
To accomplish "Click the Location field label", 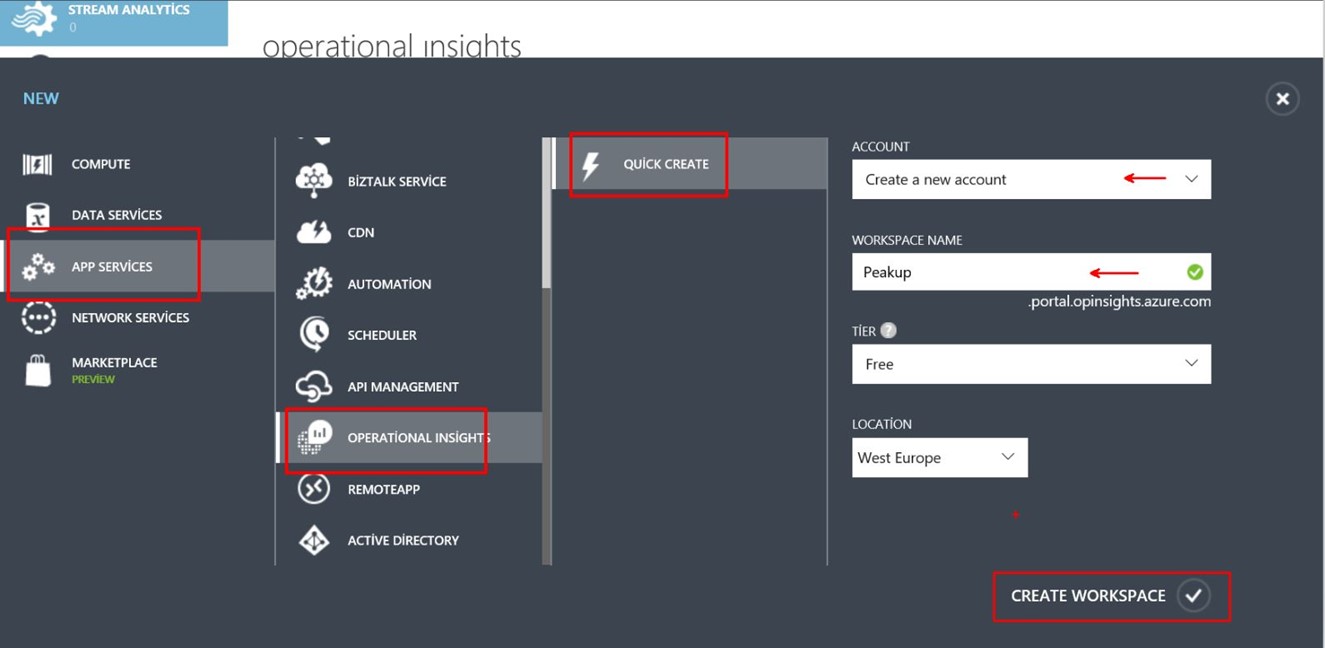I will [882, 424].
